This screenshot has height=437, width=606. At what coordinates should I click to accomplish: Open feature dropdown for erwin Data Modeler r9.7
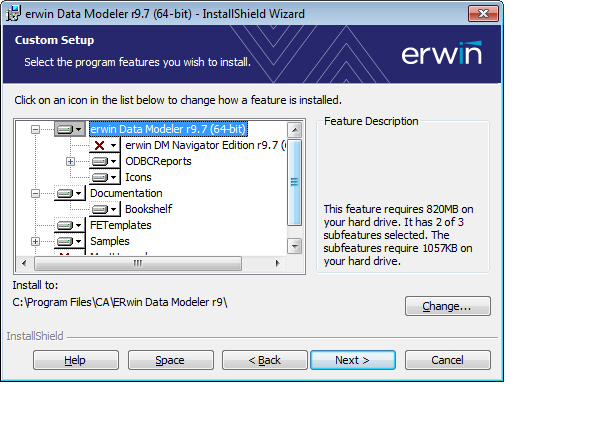click(70, 129)
